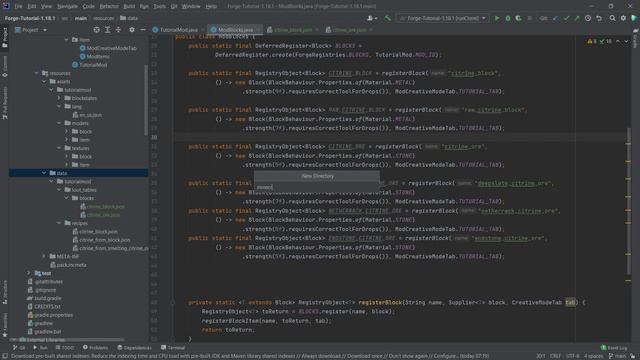640x360 pixels.
Task: Collapse the recipes folder
Action: 59,223
